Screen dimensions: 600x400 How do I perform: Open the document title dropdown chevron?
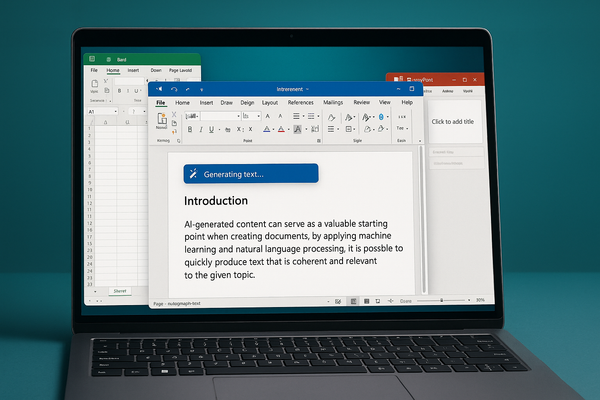308,89
